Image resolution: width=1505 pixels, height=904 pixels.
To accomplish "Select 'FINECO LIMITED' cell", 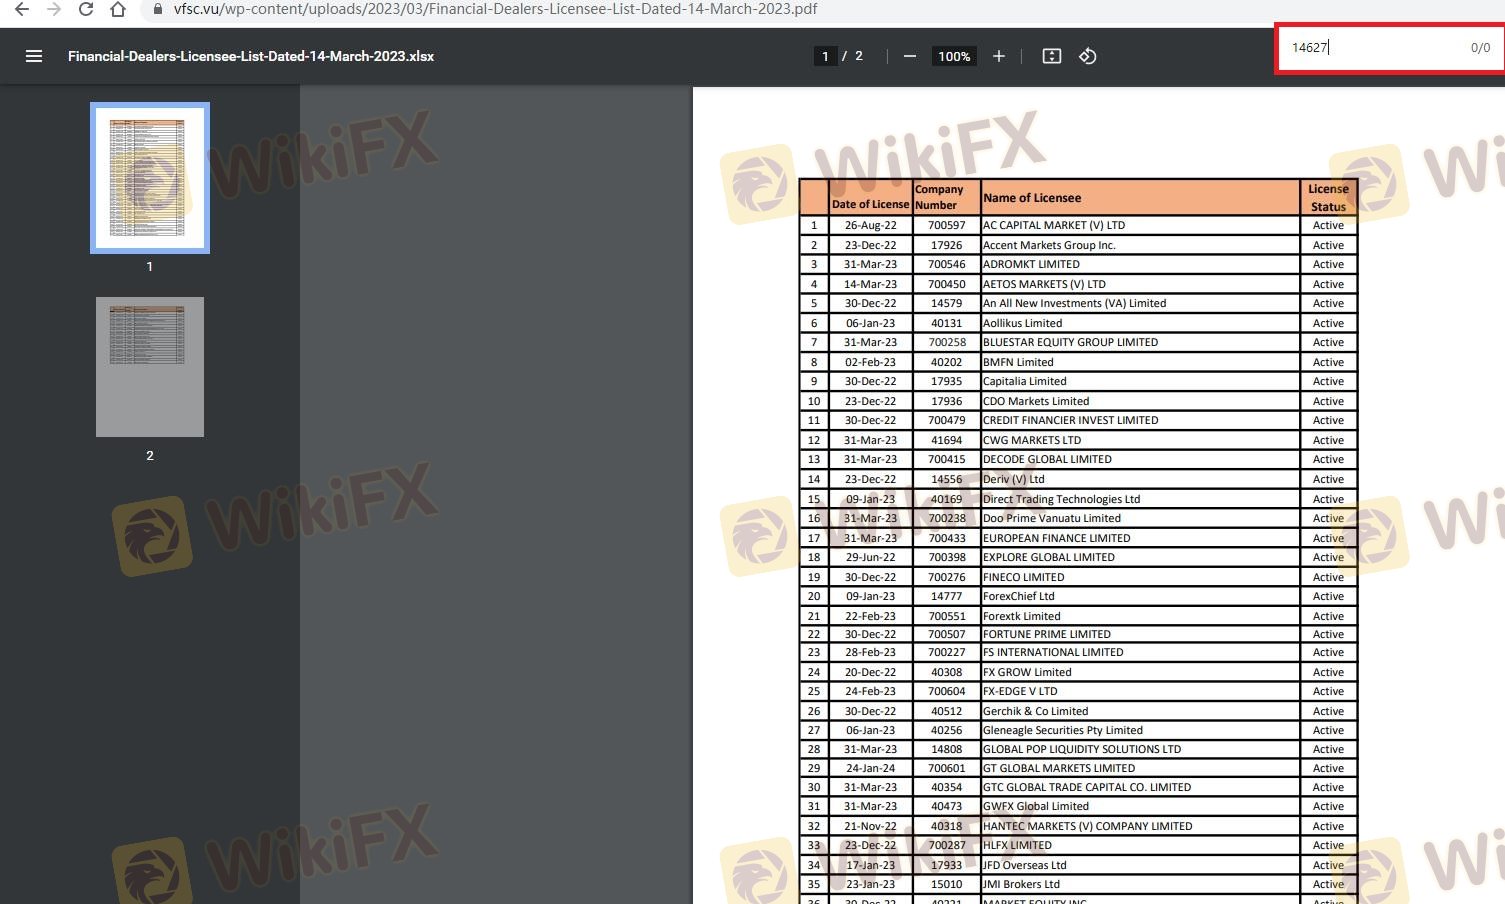I will click(x=1140, y=577).
